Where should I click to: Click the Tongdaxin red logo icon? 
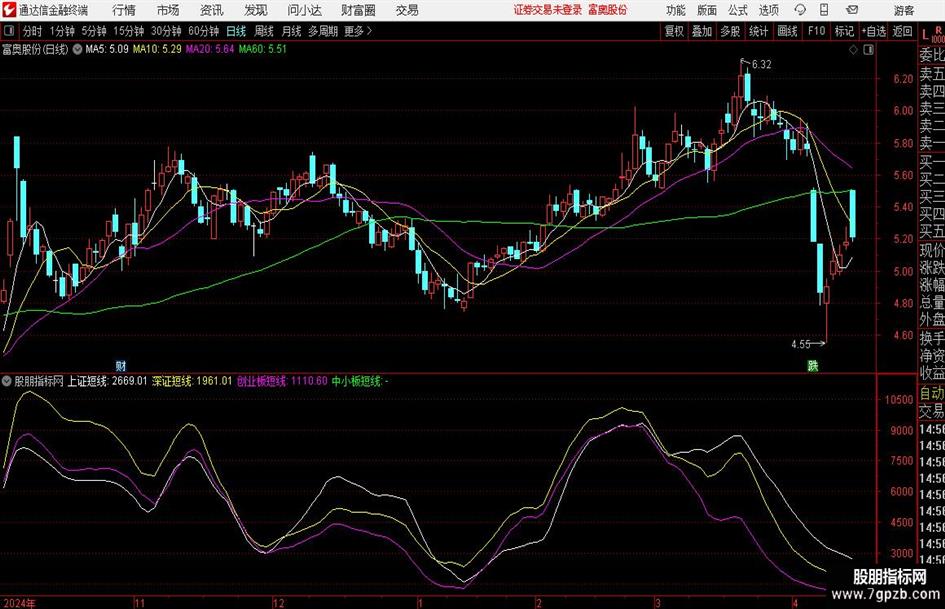(9, 10)
